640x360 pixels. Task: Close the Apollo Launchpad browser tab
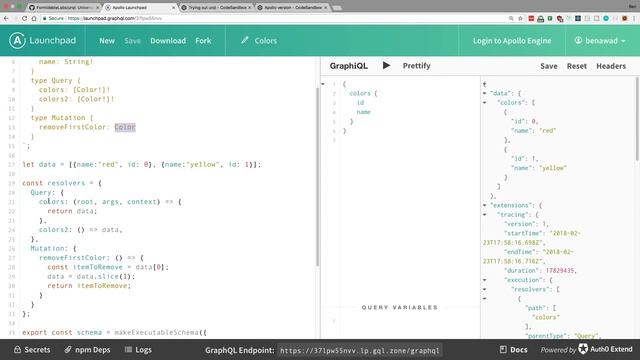coord(174,8)
